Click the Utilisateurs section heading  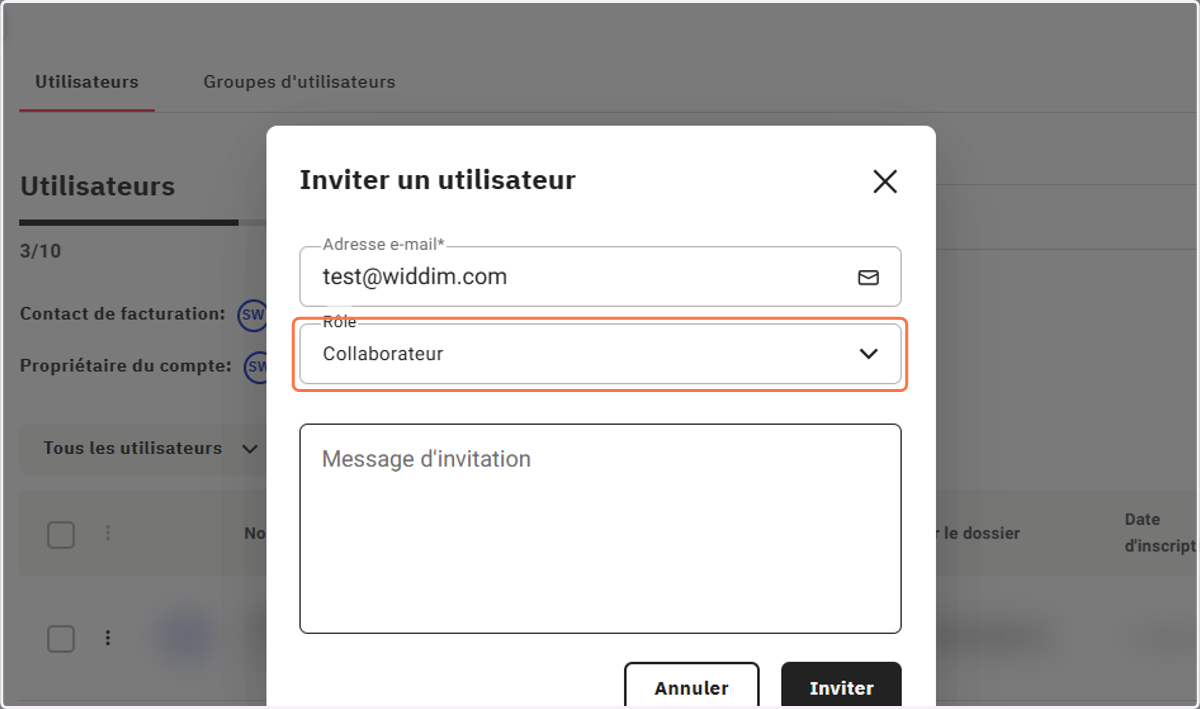97,186
